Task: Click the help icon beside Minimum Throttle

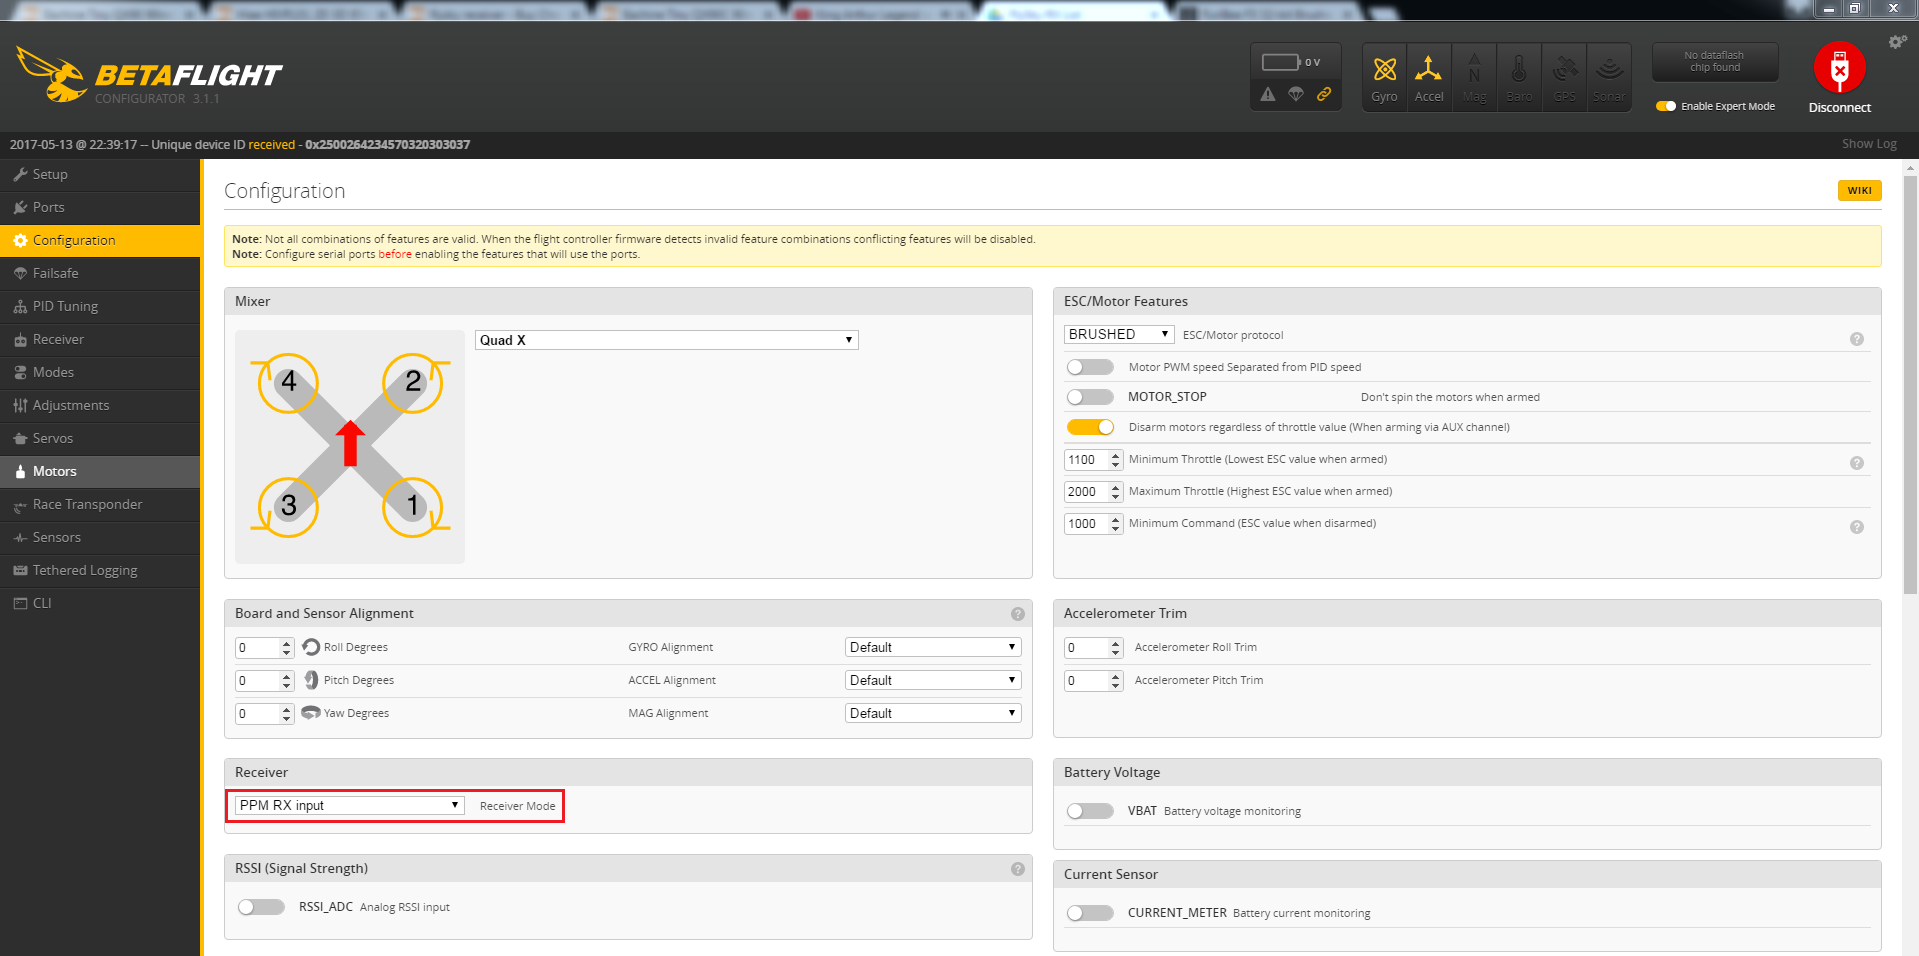Action: pos(1857,463)
